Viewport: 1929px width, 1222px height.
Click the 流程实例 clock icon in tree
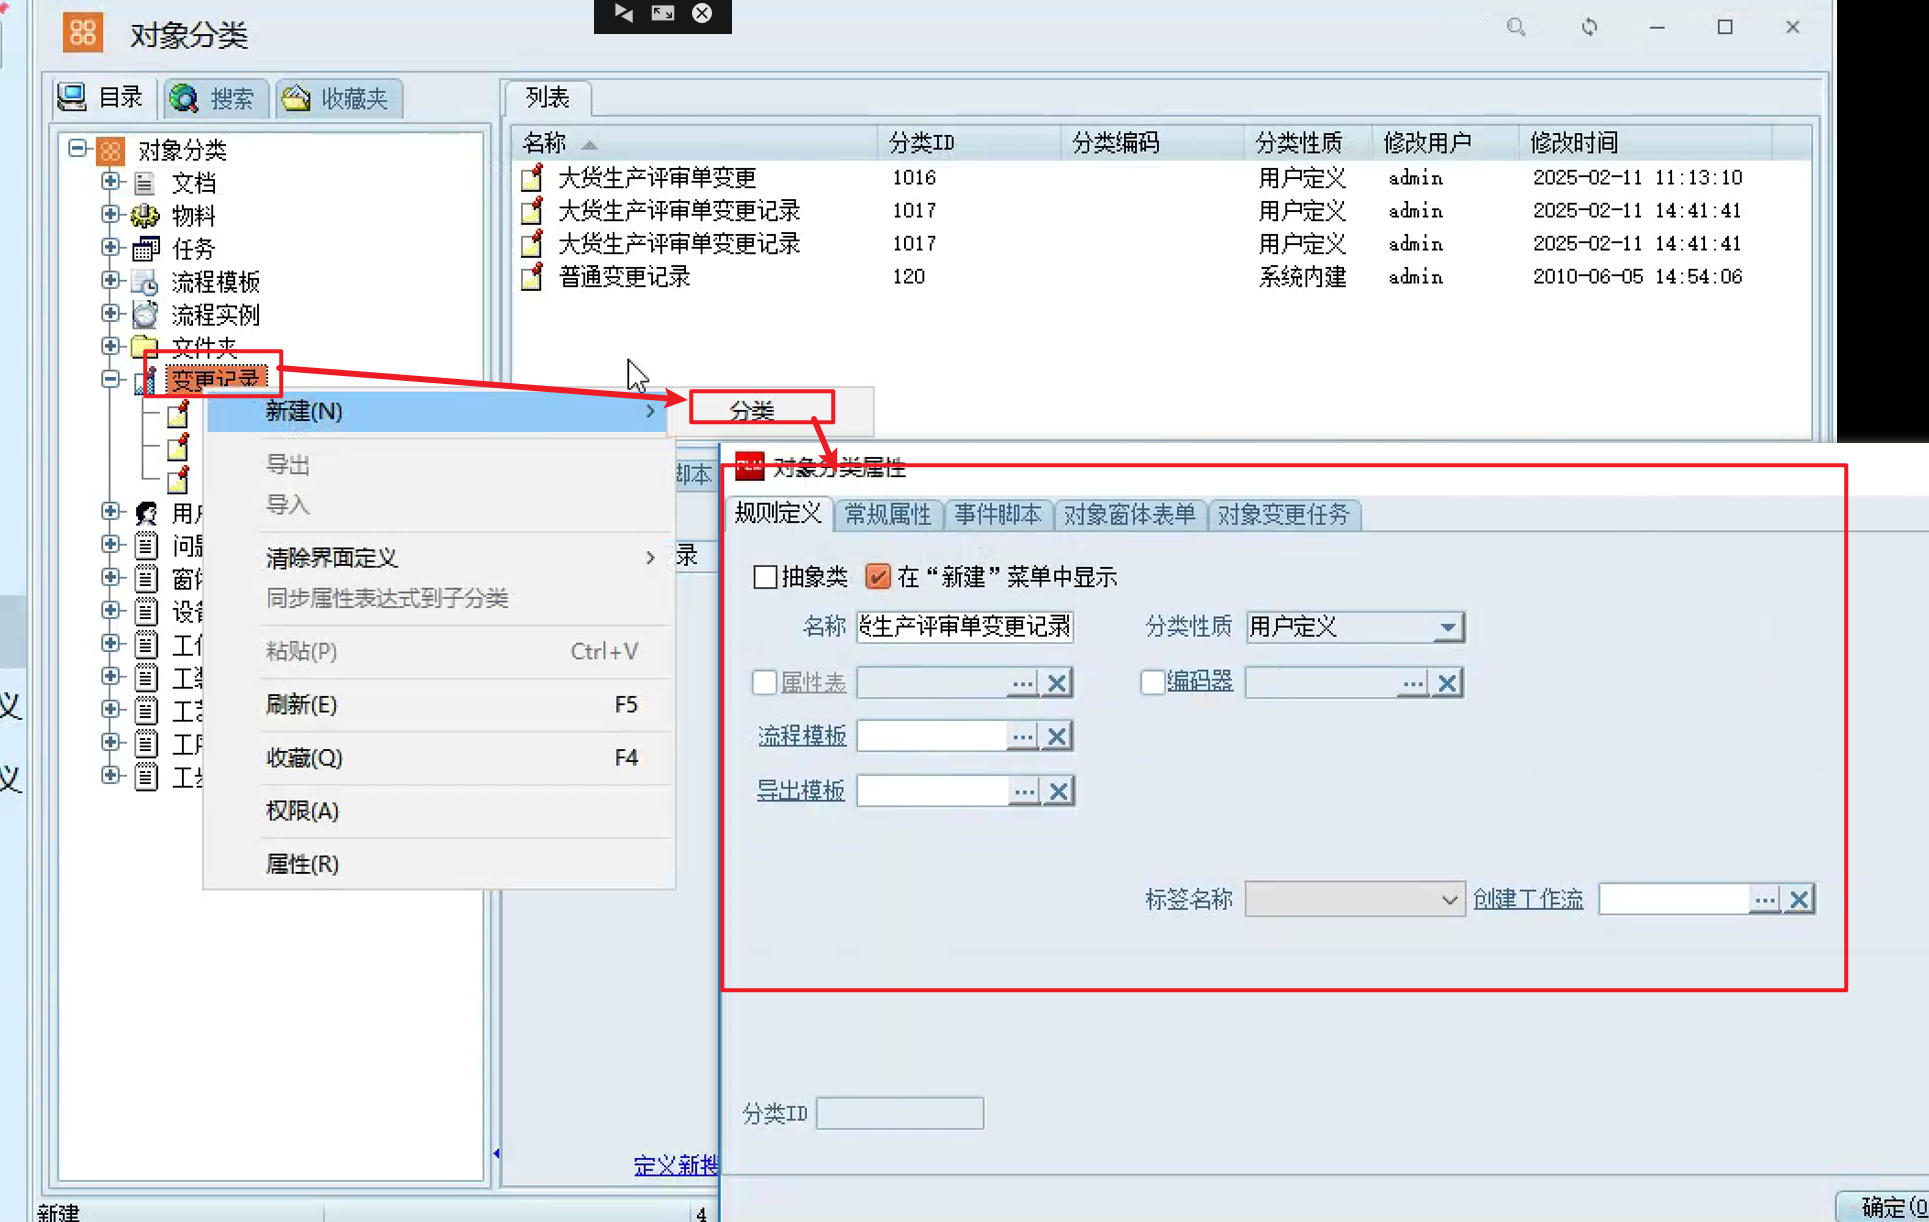pyautogui.click(x=145, y=314)
